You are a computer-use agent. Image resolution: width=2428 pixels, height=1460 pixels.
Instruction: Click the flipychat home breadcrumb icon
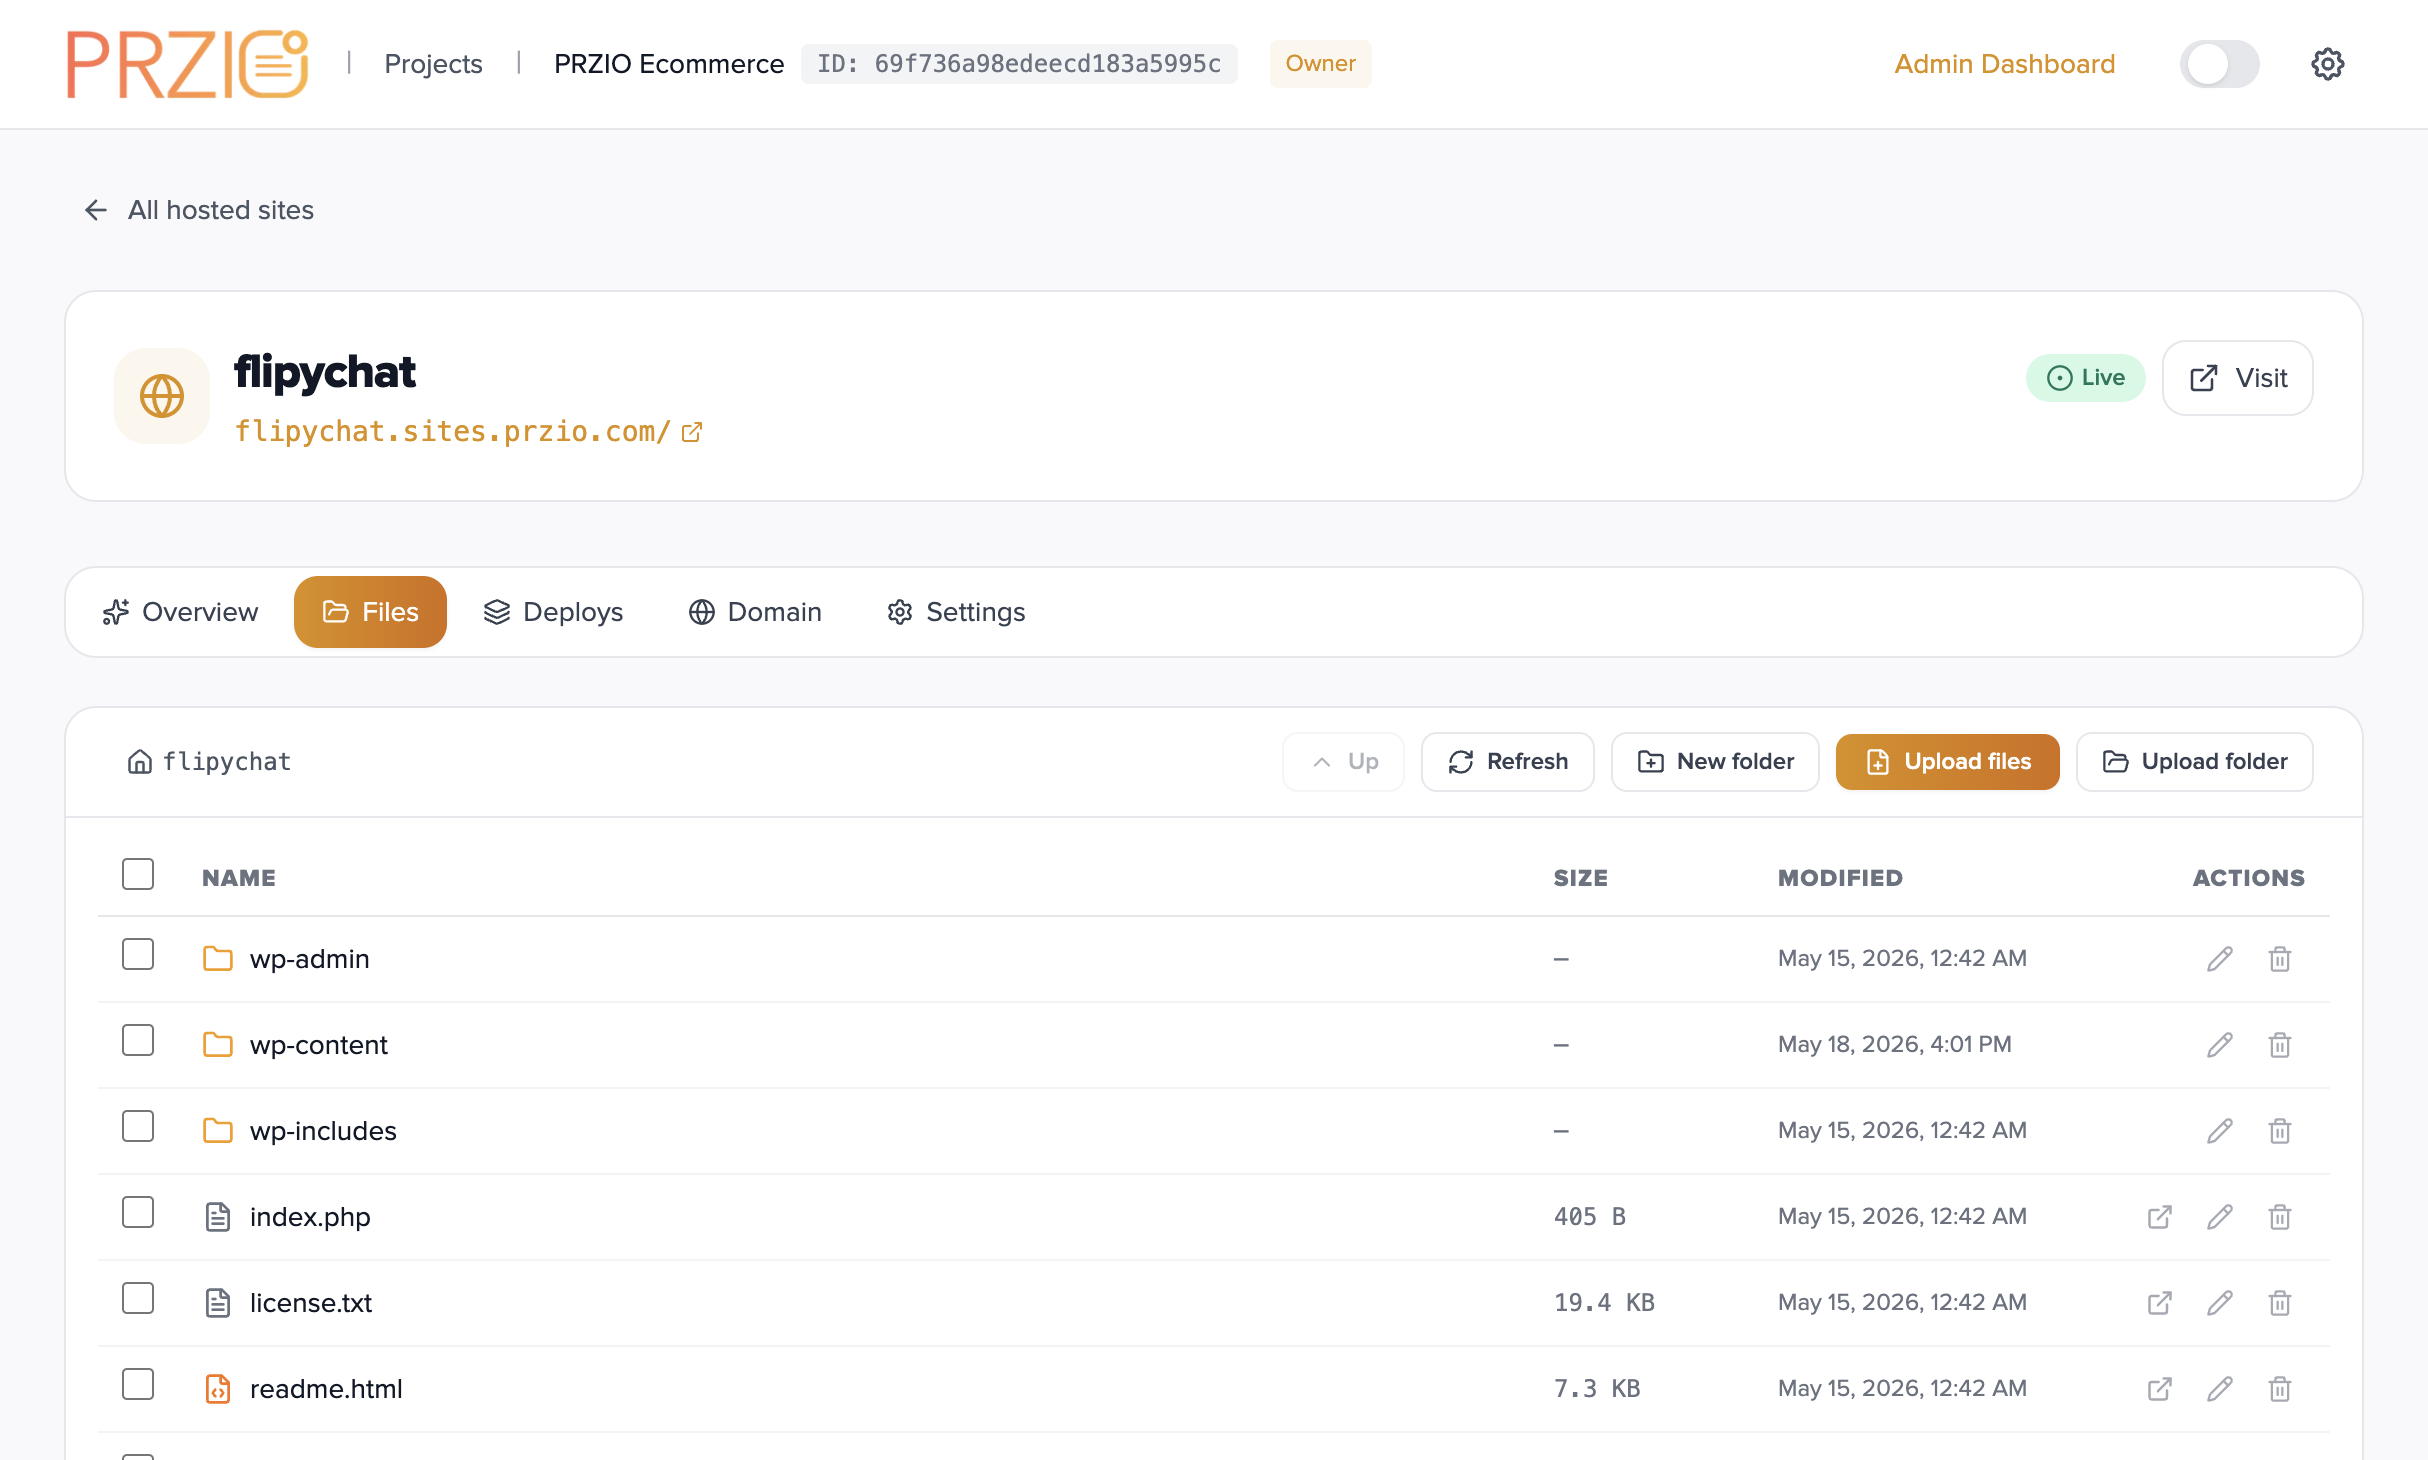point(140,762)
